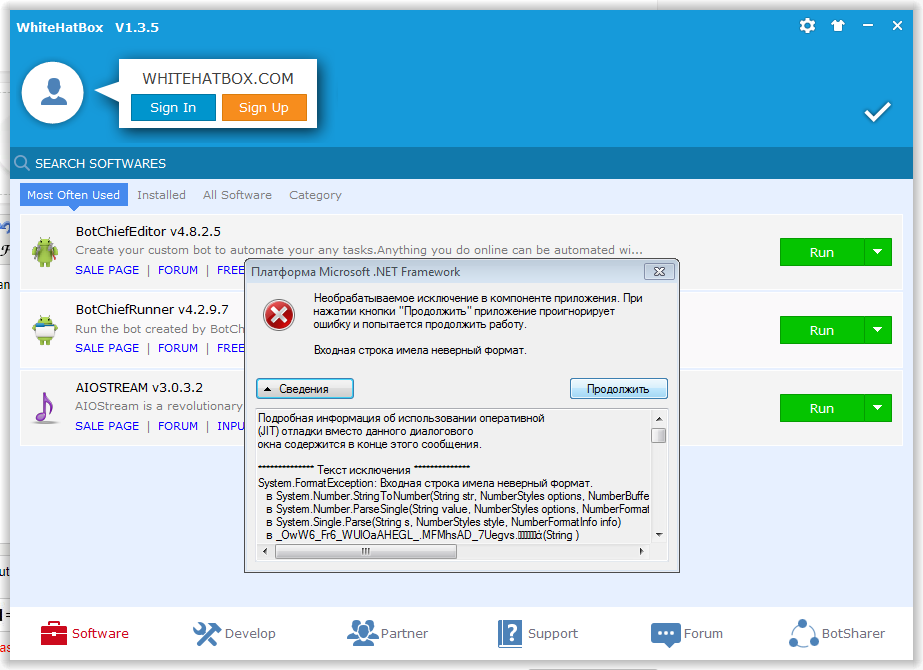This screenshot has height=670, width=923.
Task: Collapse details with Сведения button
Action: tap(305, 388)
